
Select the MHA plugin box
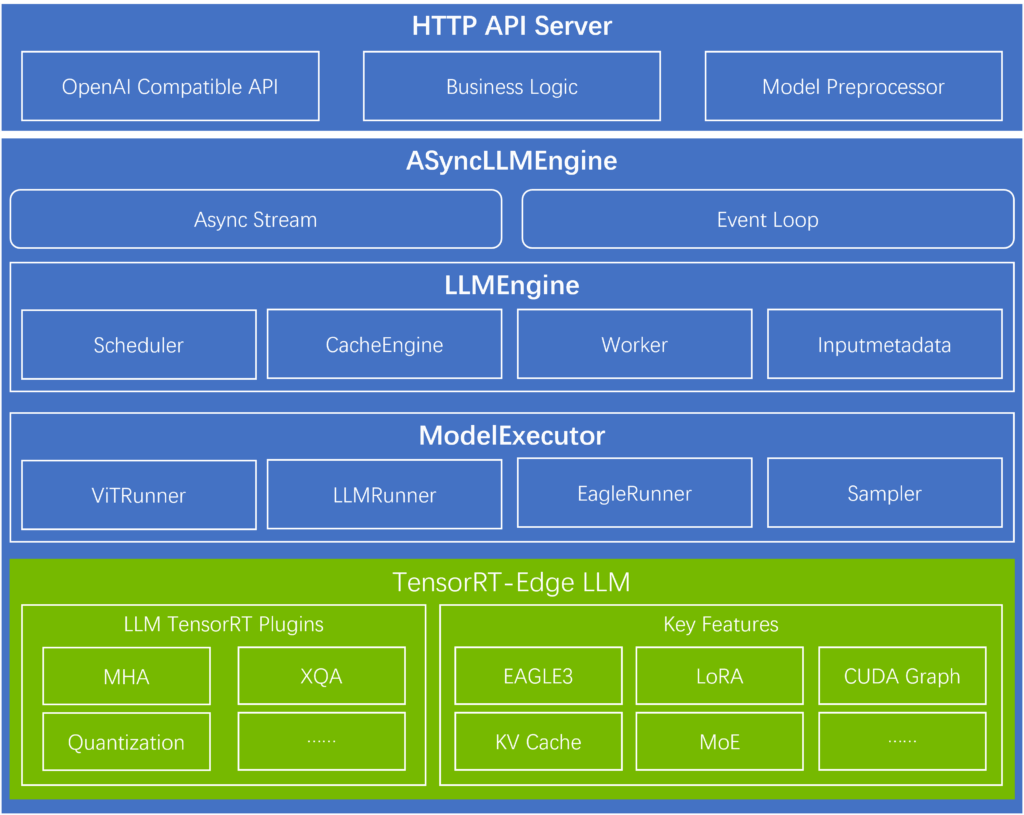click(127, 677)
